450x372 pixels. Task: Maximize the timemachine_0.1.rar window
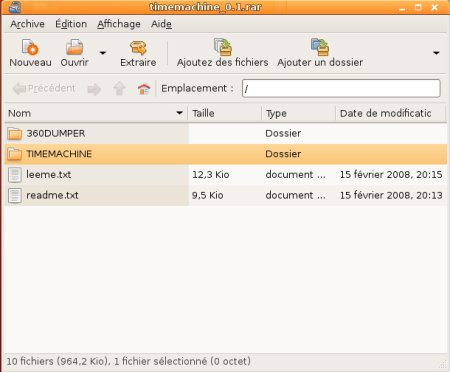418,7
